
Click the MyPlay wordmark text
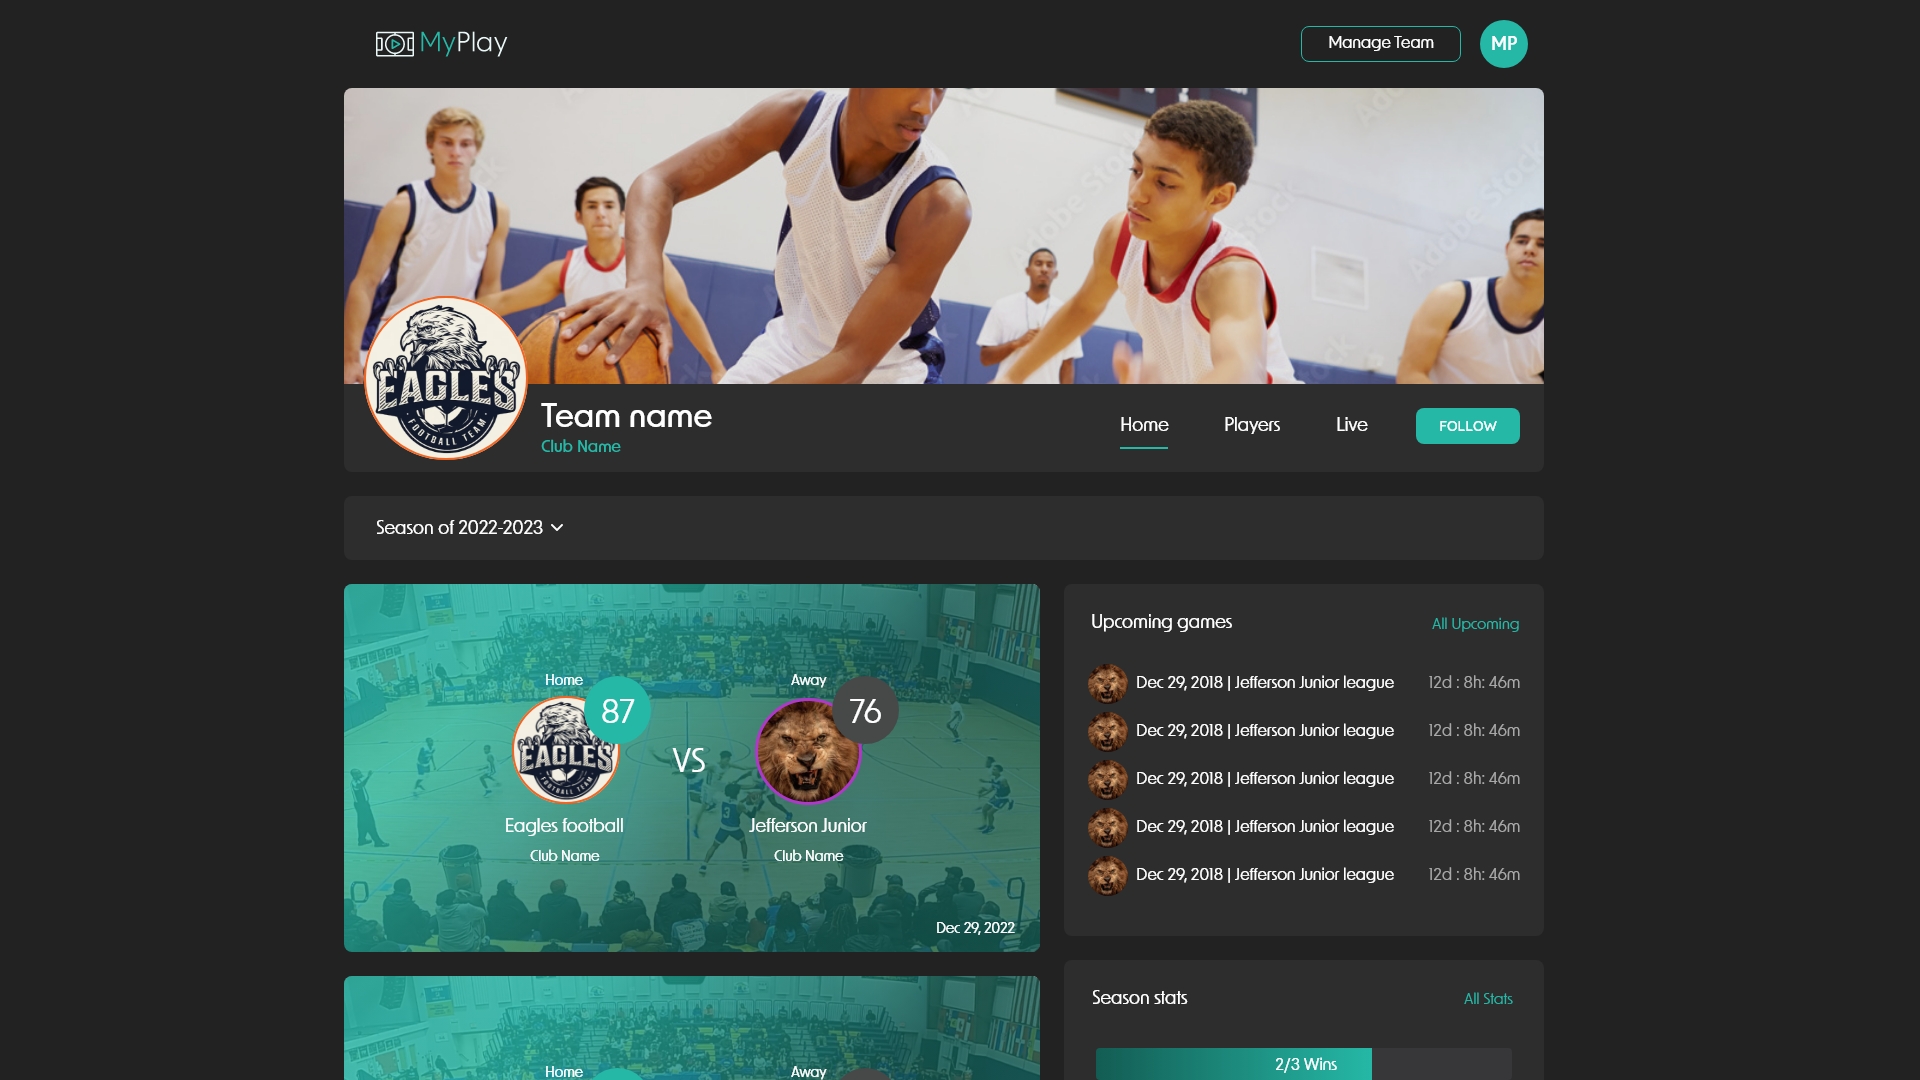tap(464, 43)
